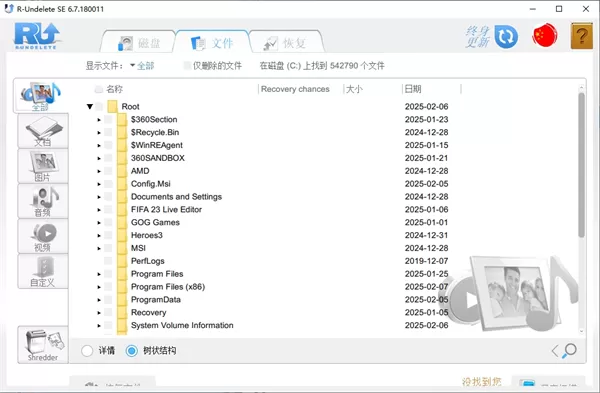
Task: Collapse the Root folder tree
Action: coord(90,106)
